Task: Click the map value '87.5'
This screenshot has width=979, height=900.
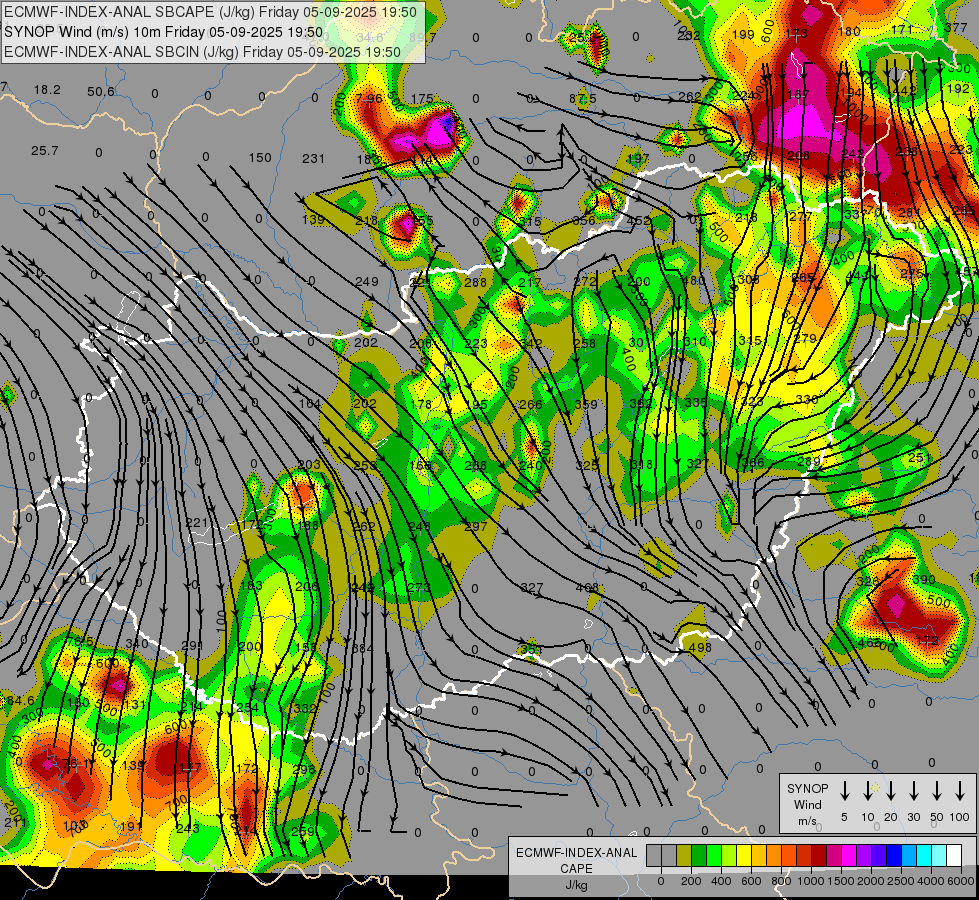Action: click(583, 99)
